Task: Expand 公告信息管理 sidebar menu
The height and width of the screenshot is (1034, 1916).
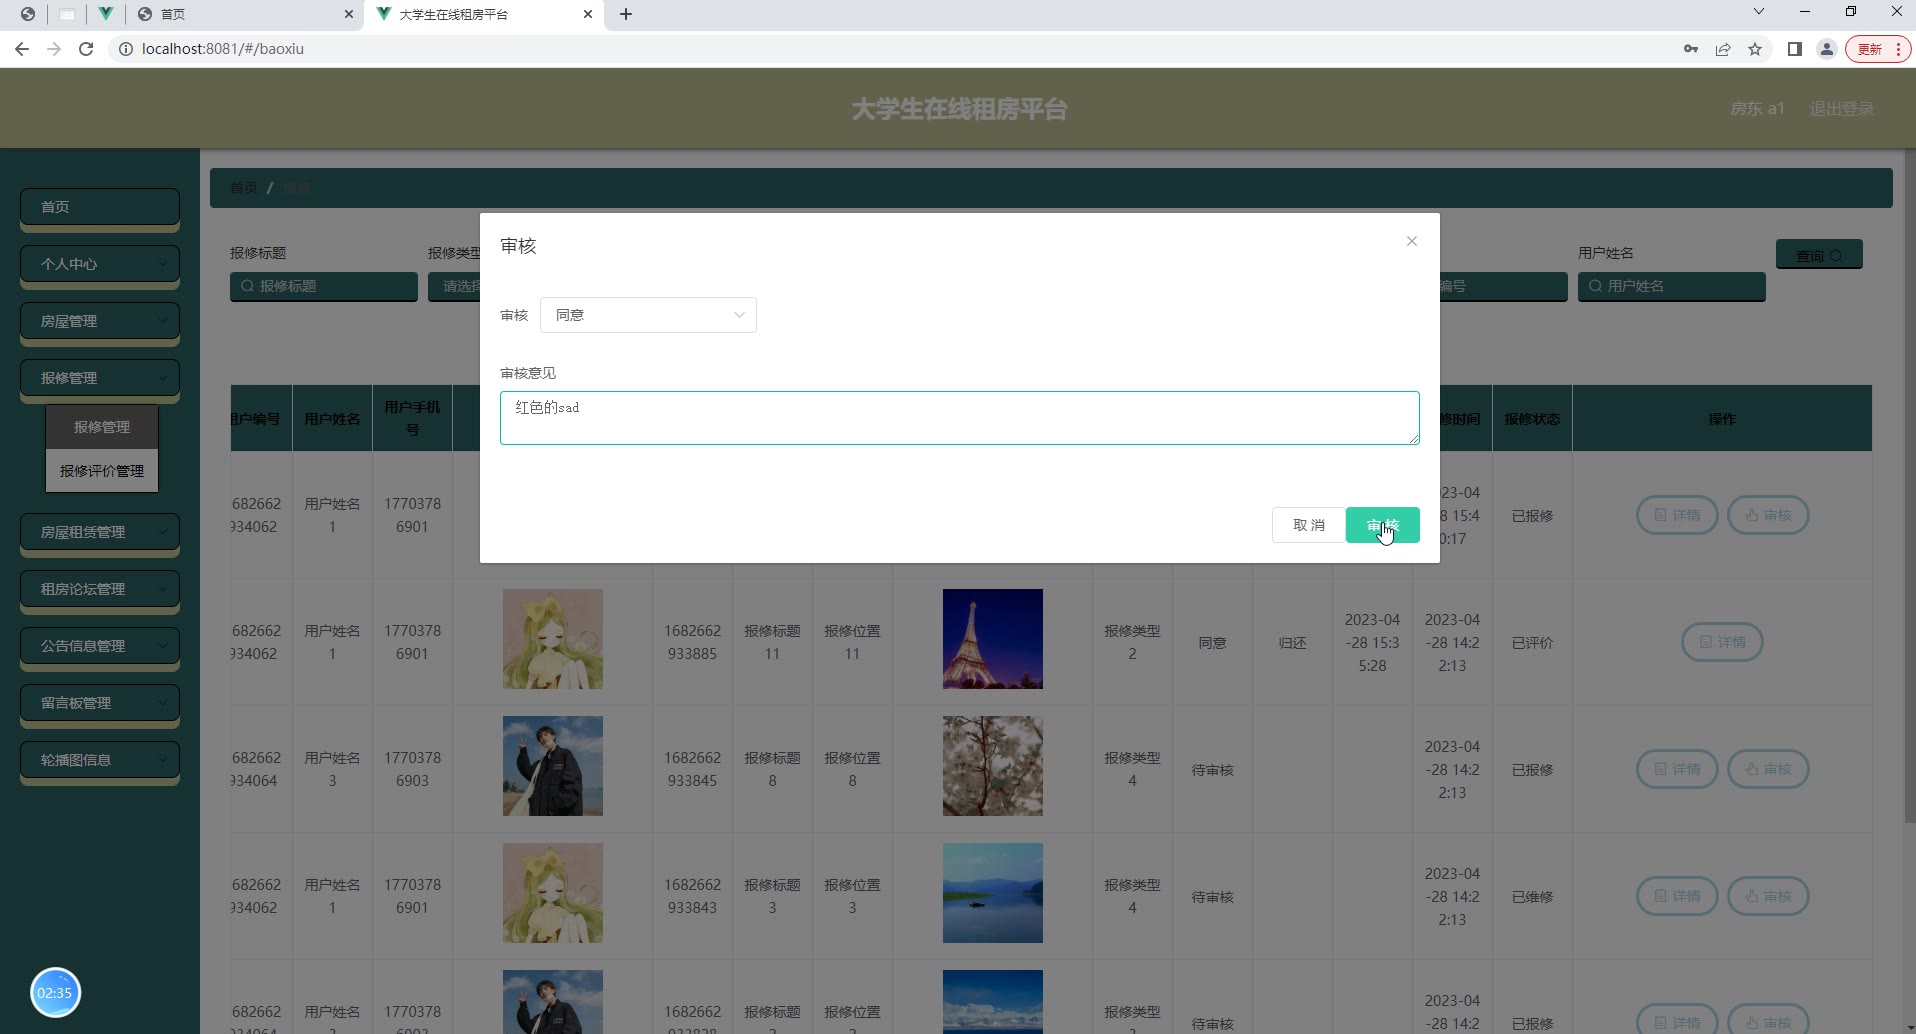Action: (100, 646)
